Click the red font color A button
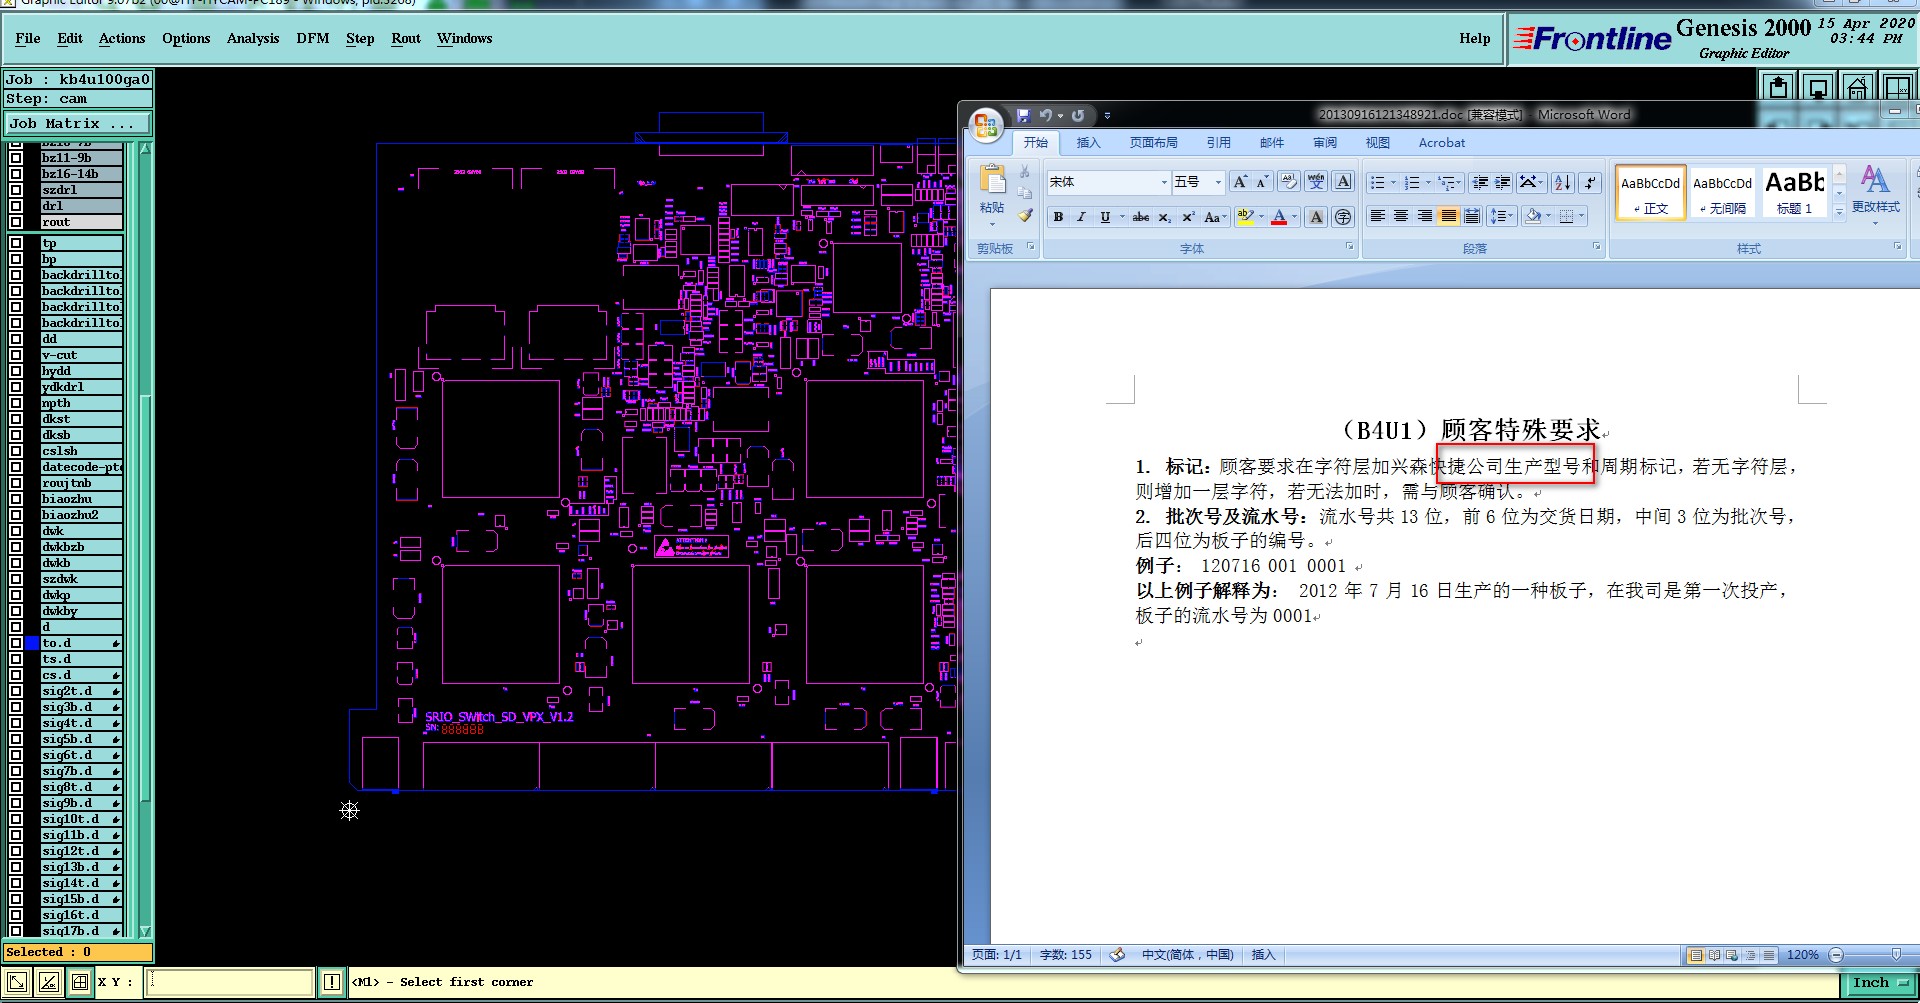1920x1003 pixels. pyautogui.click(x=1279, y=217)
